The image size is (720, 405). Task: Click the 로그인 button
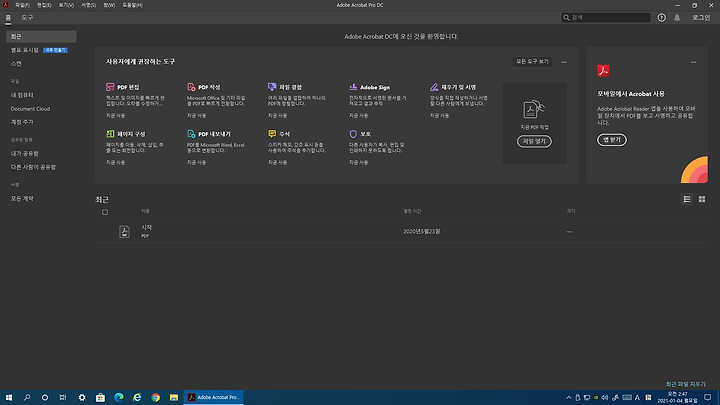coord(701,17)
